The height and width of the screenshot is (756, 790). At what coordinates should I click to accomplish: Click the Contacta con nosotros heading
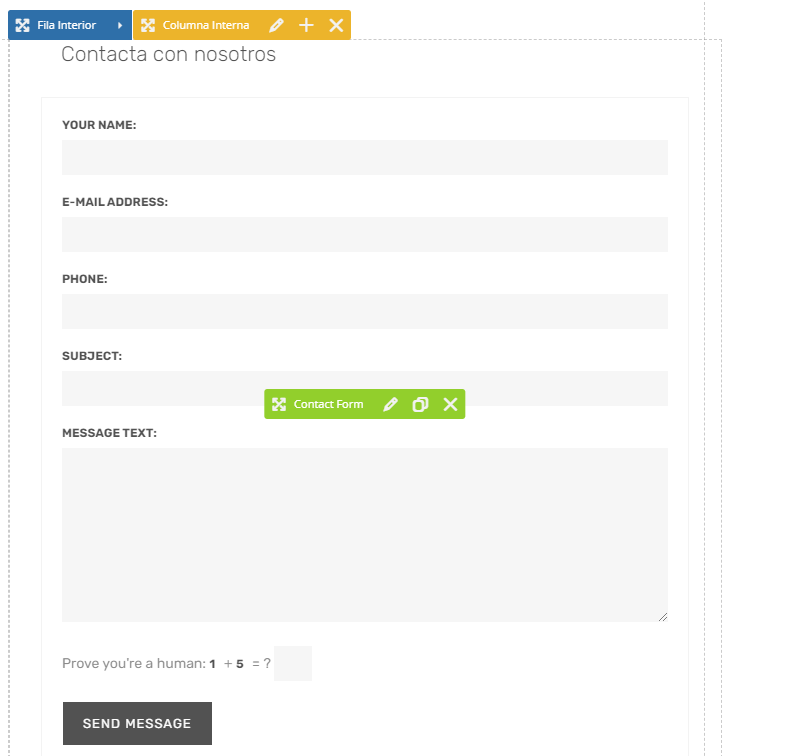(x=168, y=54)
